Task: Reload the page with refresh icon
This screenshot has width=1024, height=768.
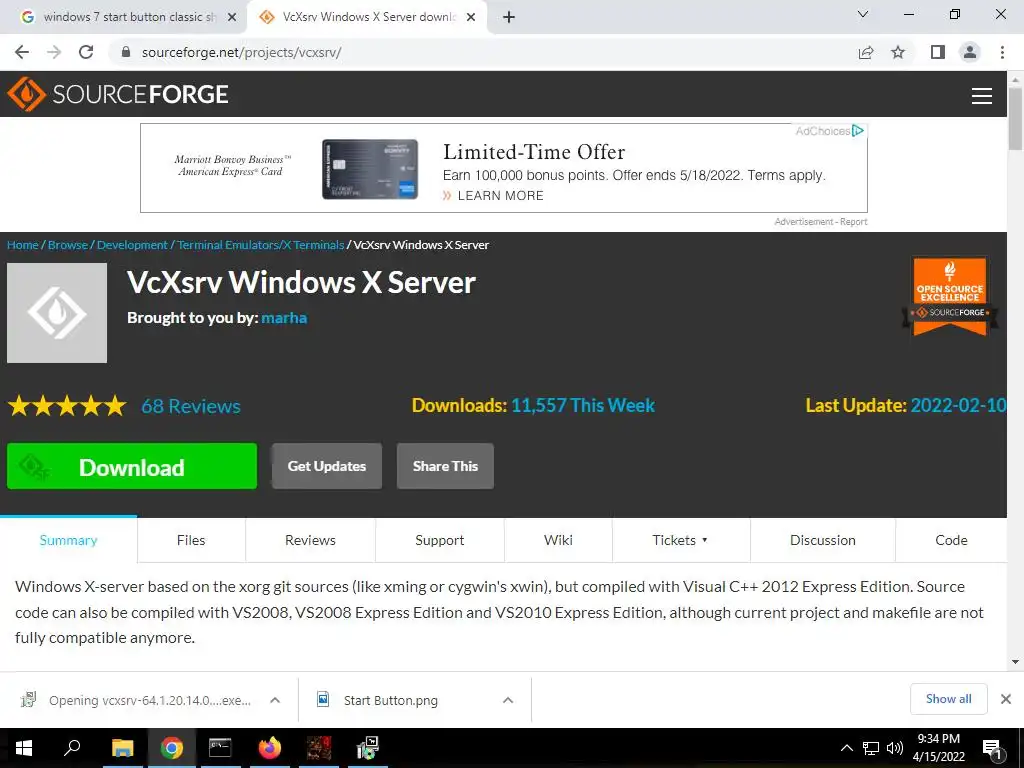Action: point(86,52)
